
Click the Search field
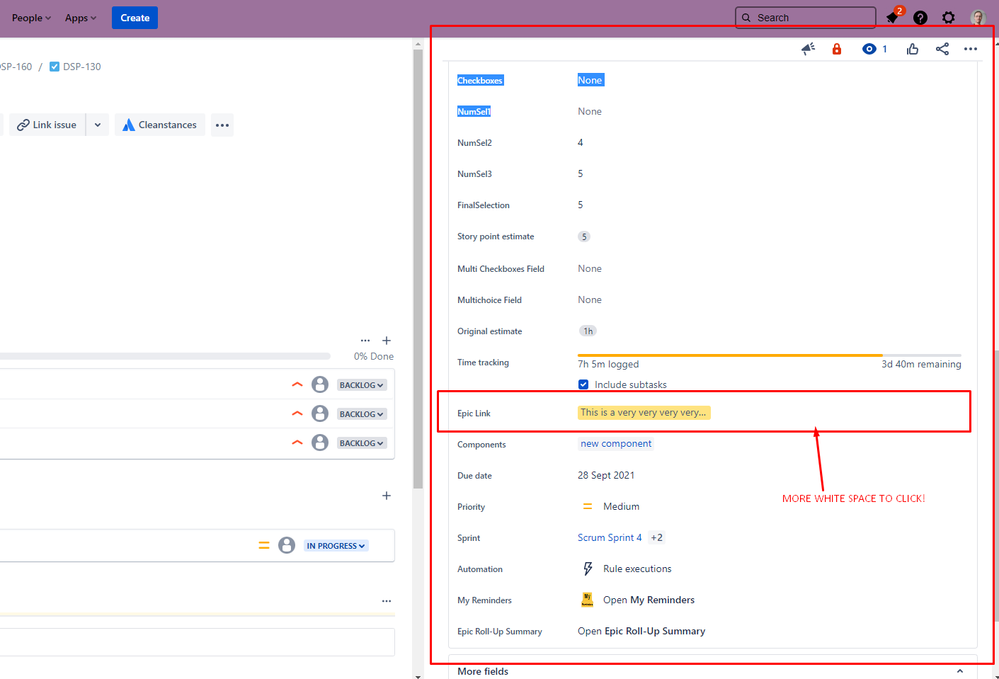805,18
